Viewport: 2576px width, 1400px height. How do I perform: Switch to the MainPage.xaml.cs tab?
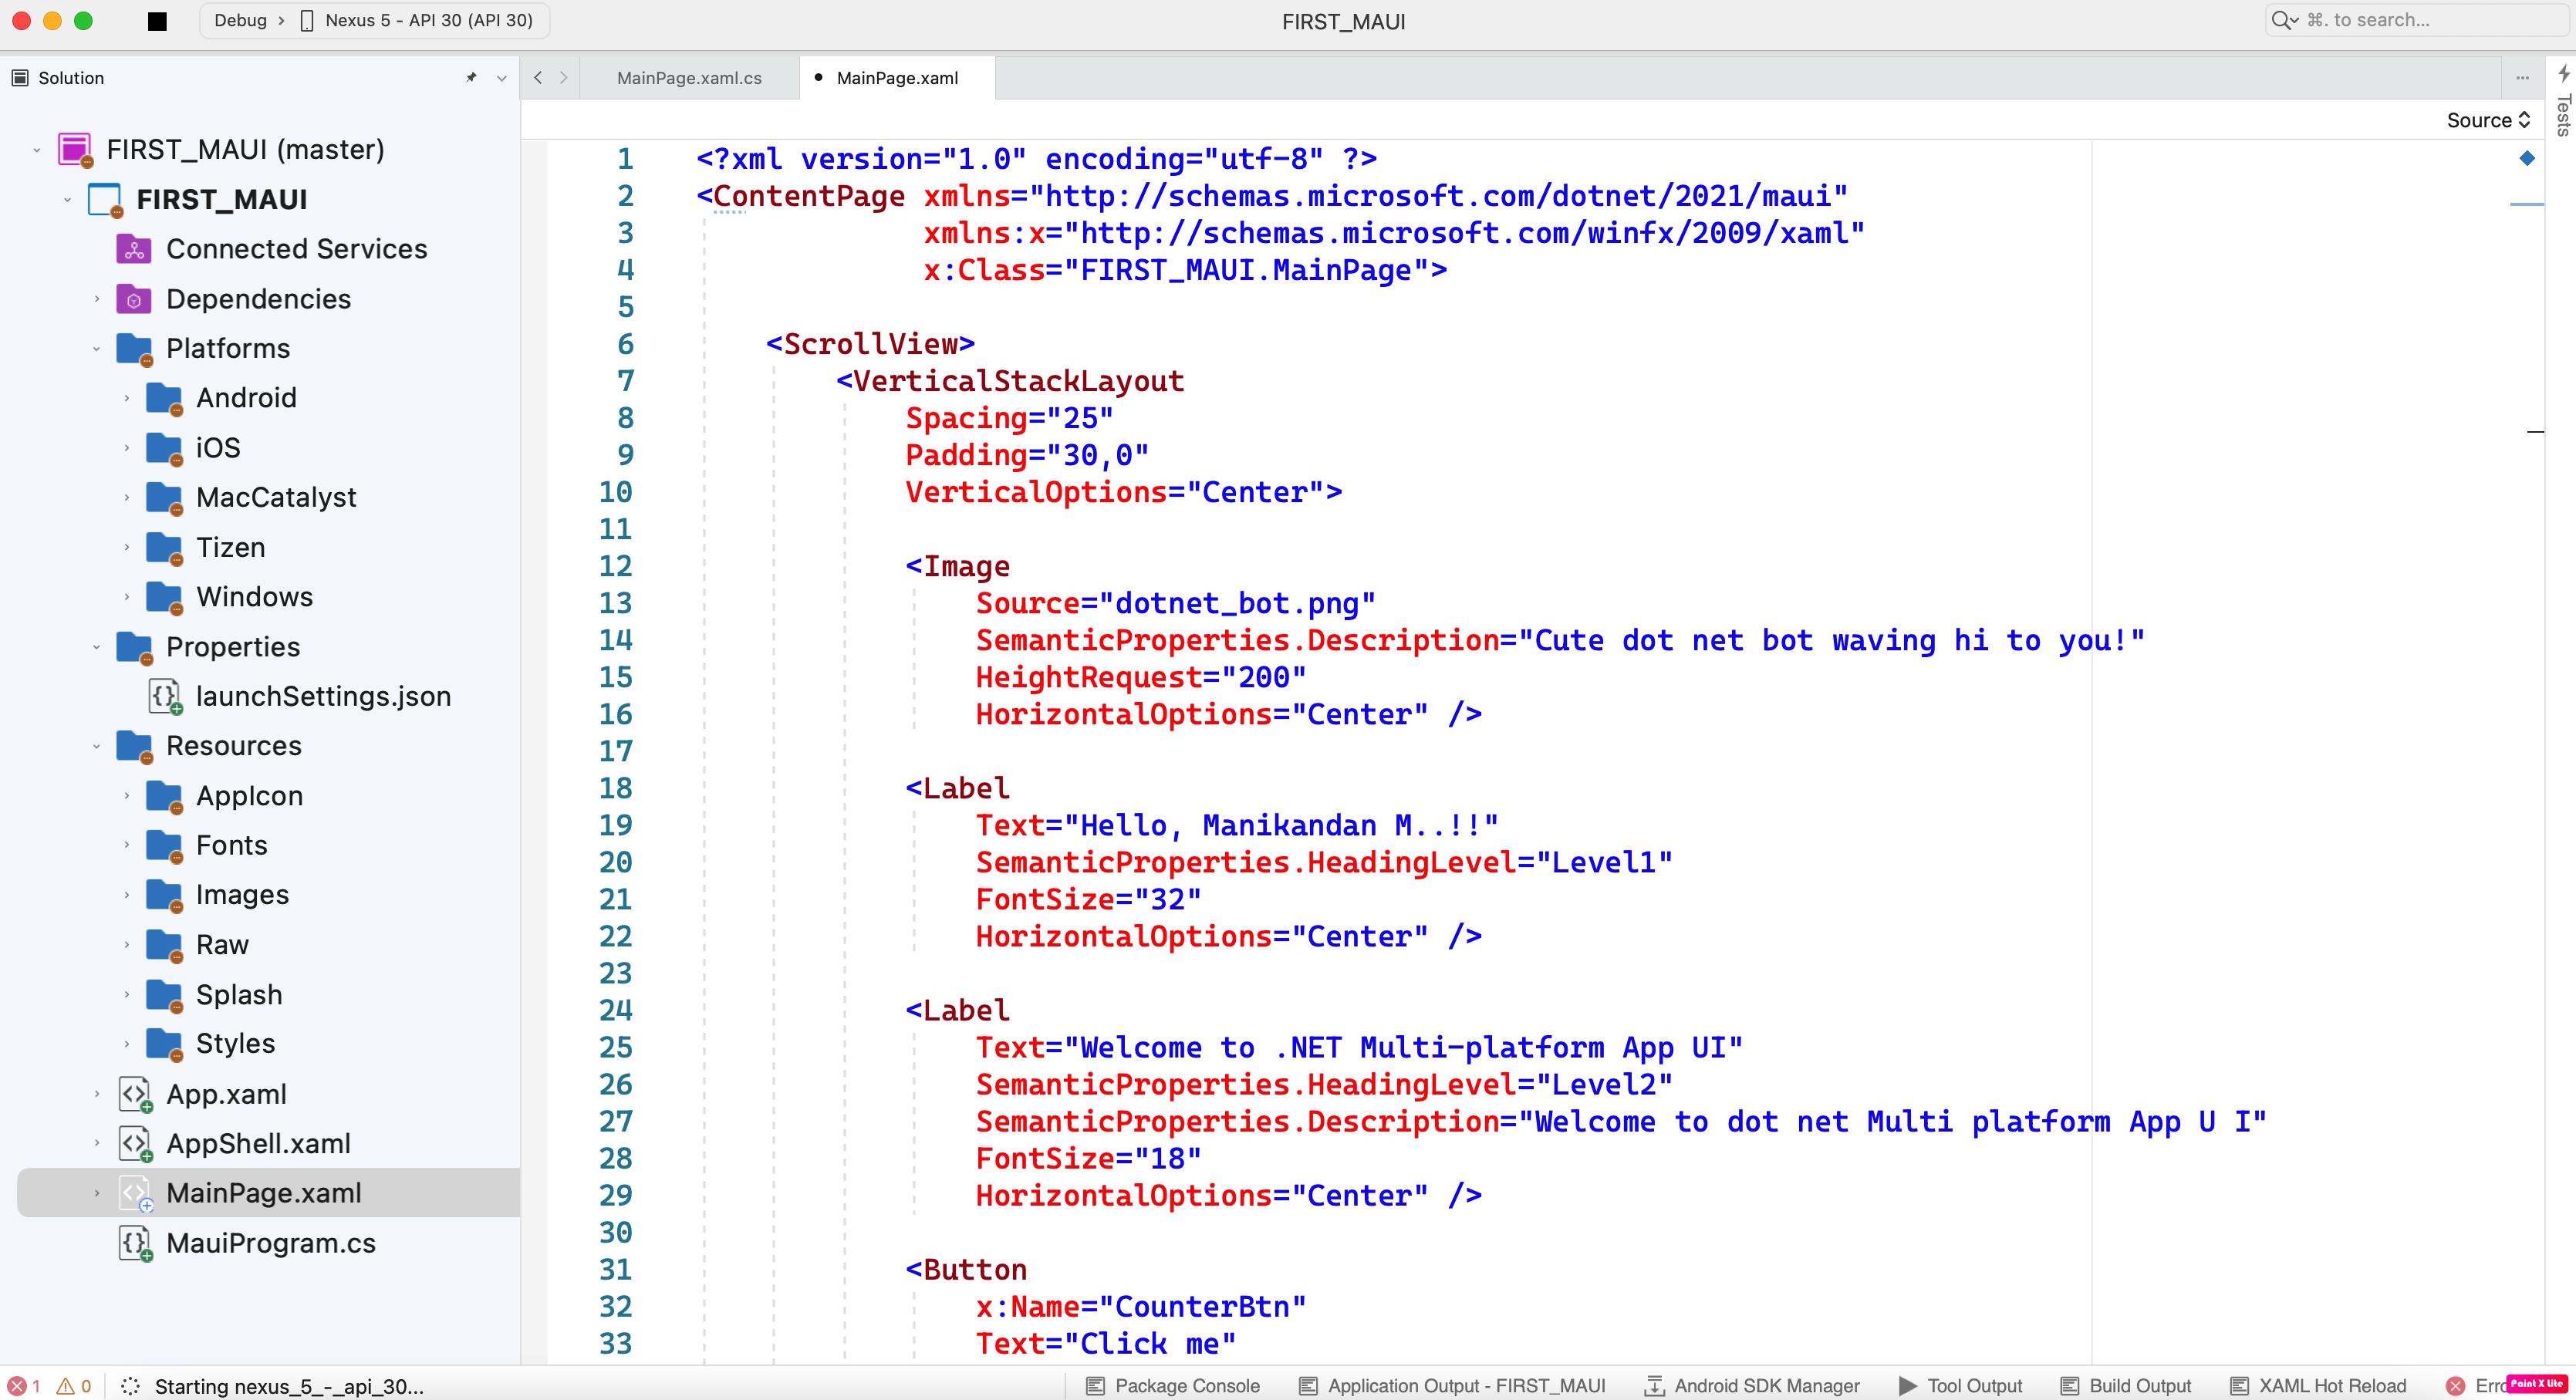(688, 77)
